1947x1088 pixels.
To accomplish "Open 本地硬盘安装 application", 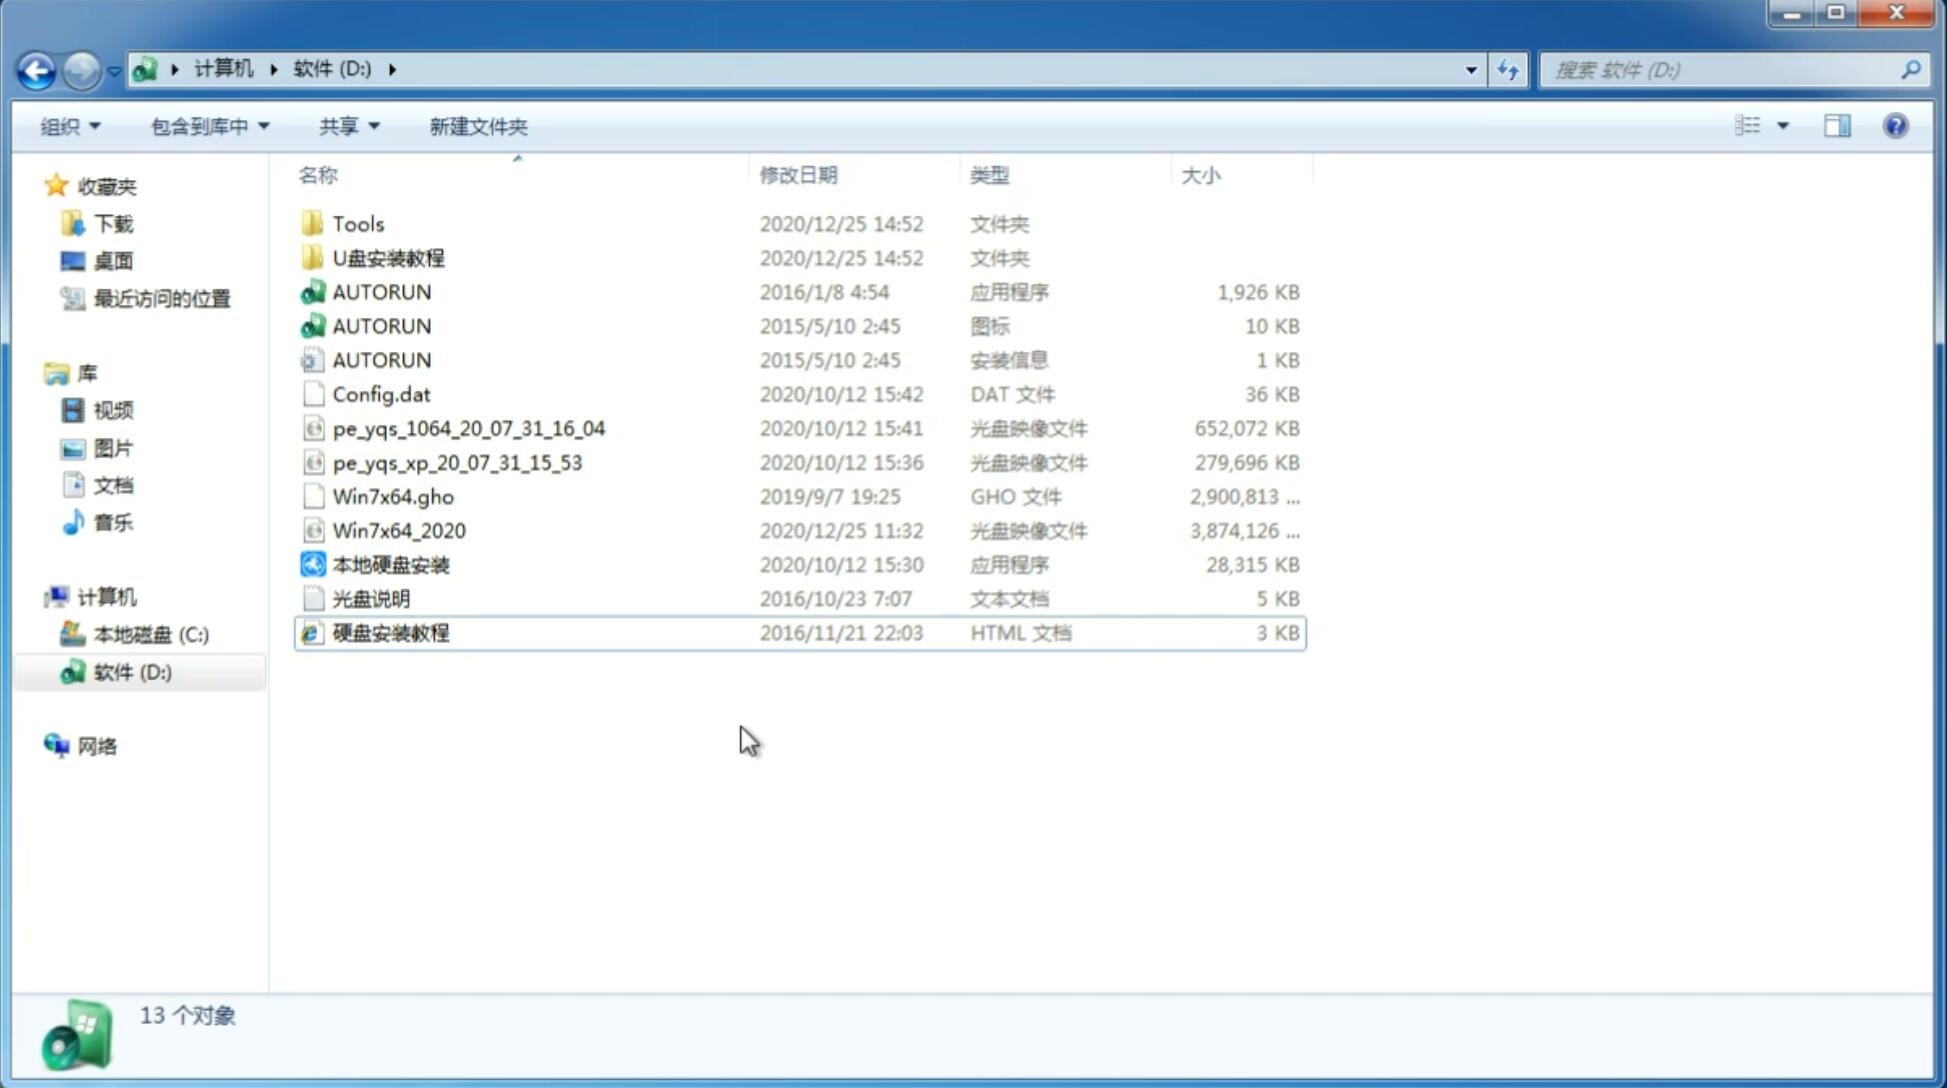I will coord(390,564).
